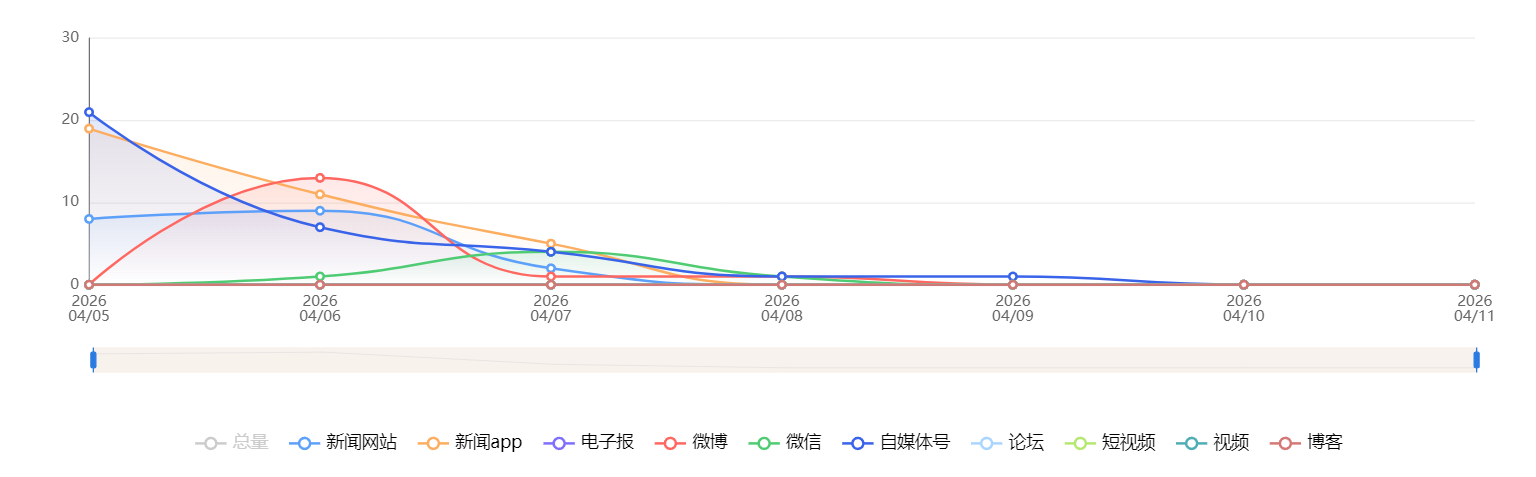Click the right data zoom slider handle
Viewport: 1536px width, 477px height.
tap(1476, 360)
